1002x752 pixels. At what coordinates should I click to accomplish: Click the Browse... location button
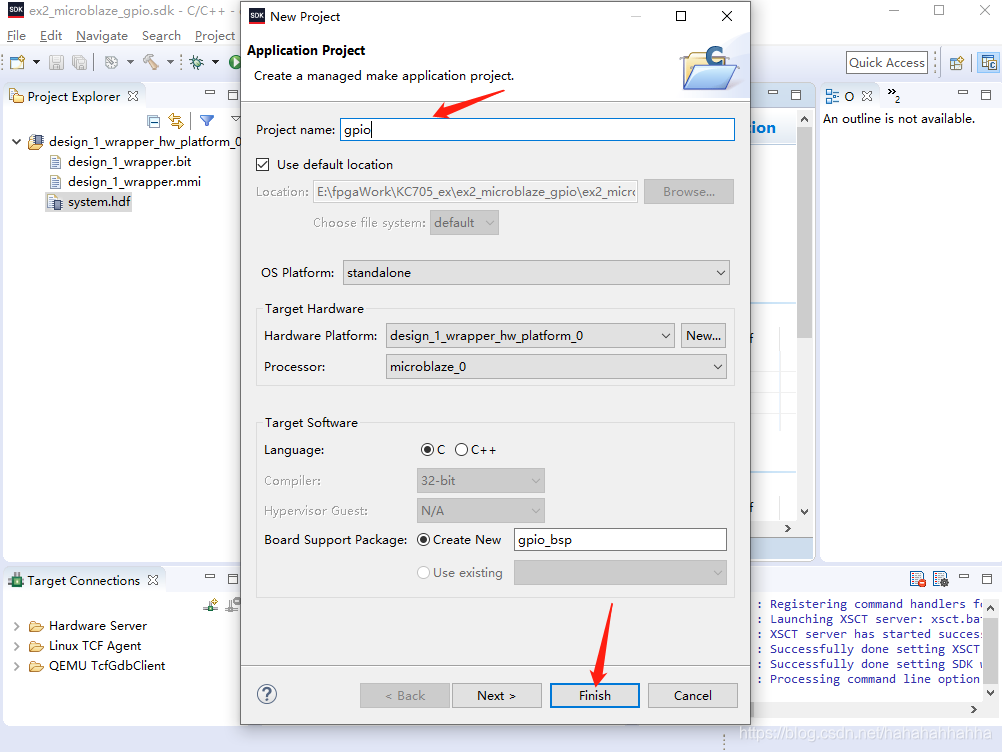(x=689, y=192)
